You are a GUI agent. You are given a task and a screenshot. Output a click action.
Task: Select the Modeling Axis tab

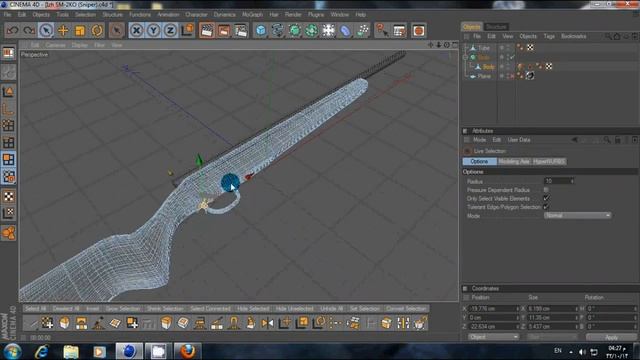(x=514, y=161)
